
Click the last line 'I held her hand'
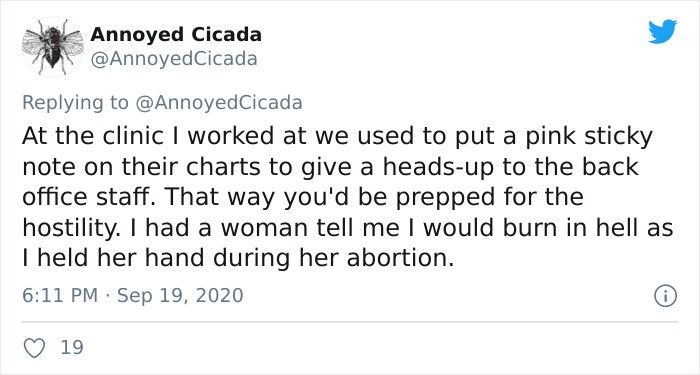(x=238, y=259)
